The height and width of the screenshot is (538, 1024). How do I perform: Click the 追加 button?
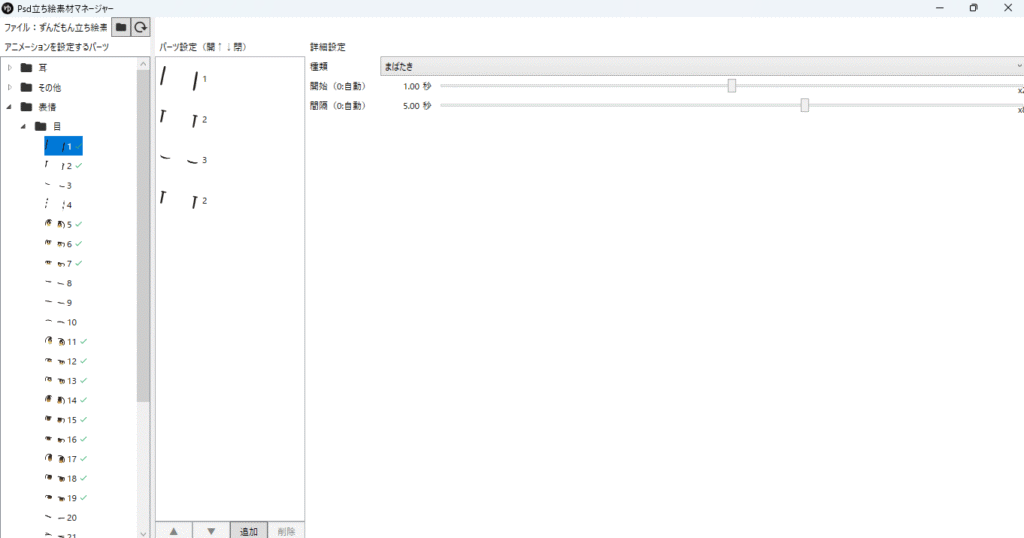pyautogui.click(x=248, y=530)
